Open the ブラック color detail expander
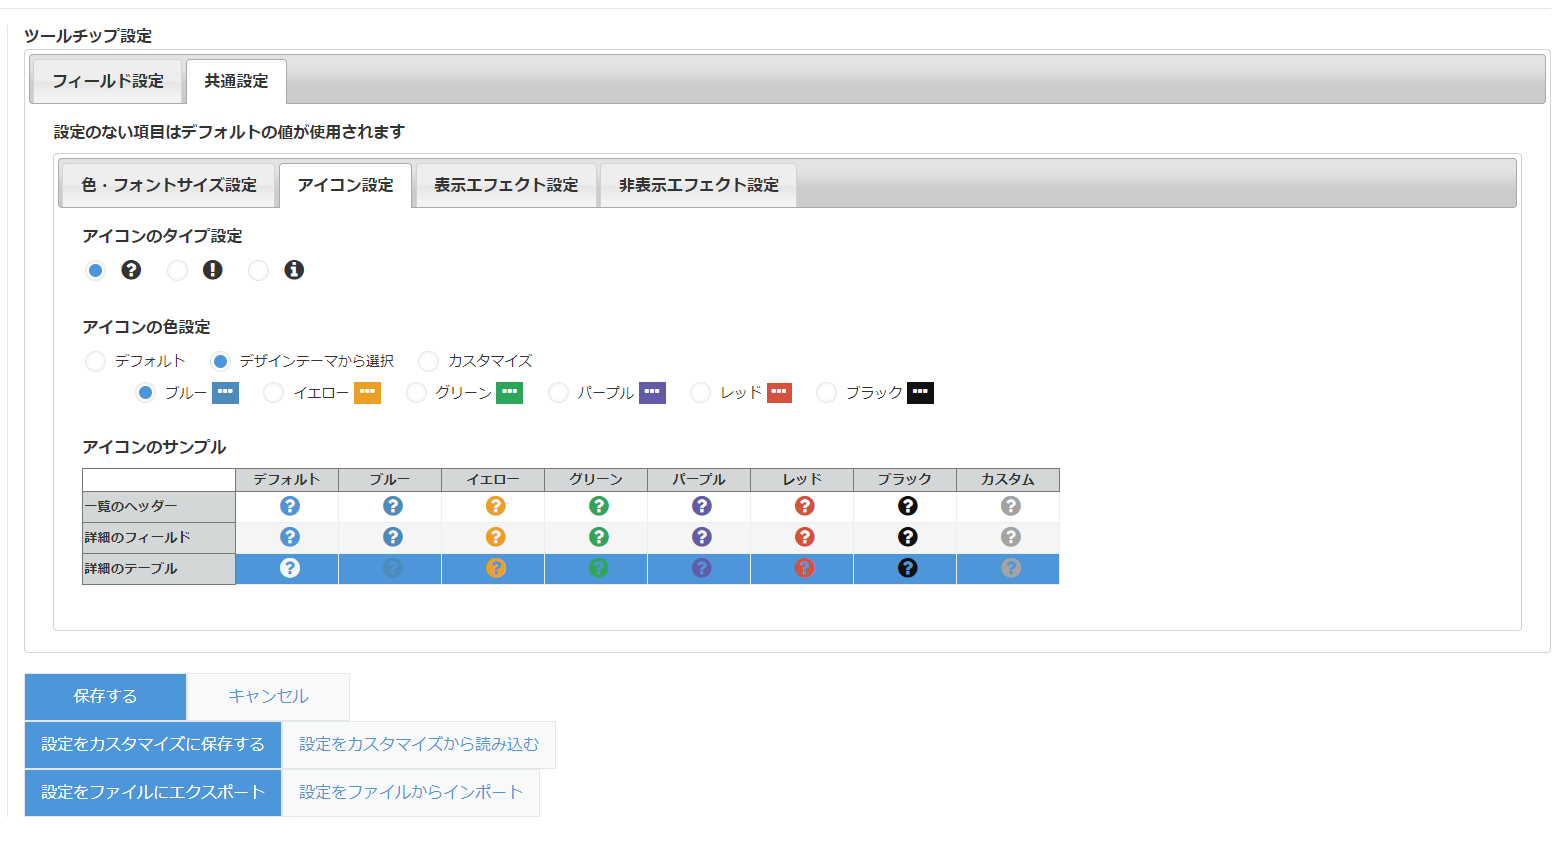1562x841 pixels. 920,392
